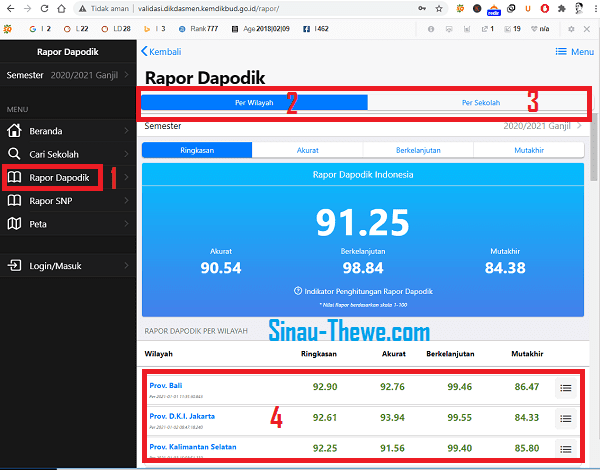Switch to the Mutakhir tab
Screen dimensions: 600x470
(529, 150)
